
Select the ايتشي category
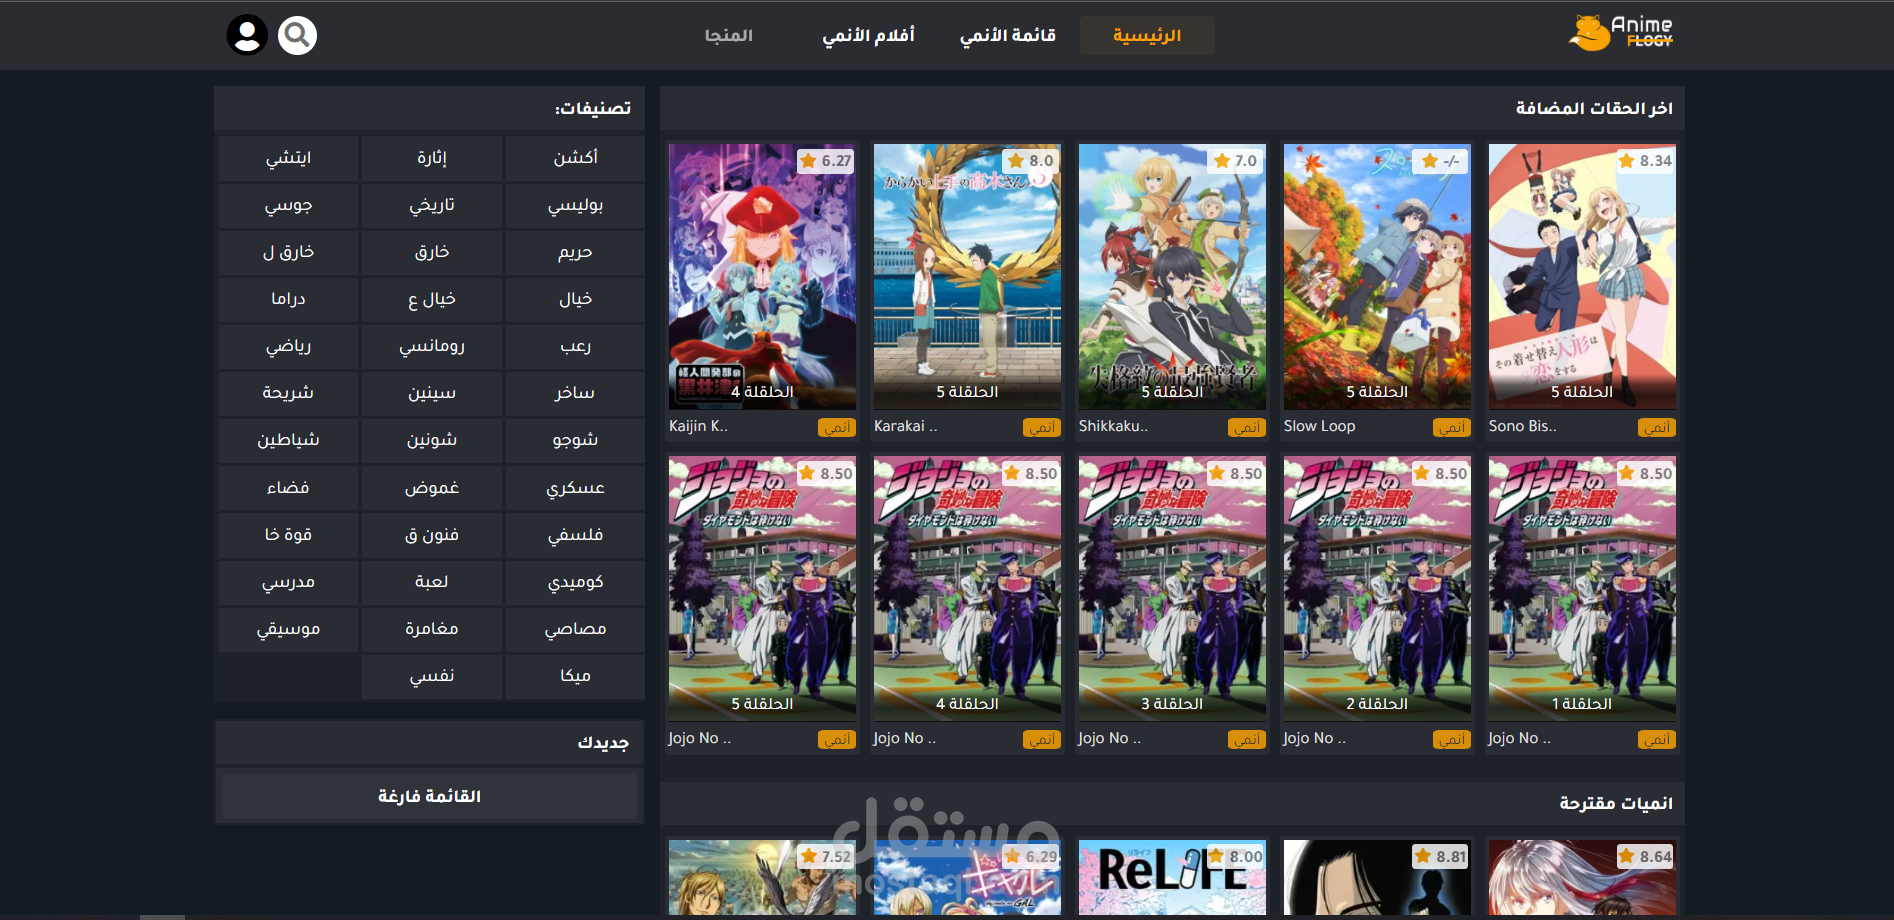[288, 158]
